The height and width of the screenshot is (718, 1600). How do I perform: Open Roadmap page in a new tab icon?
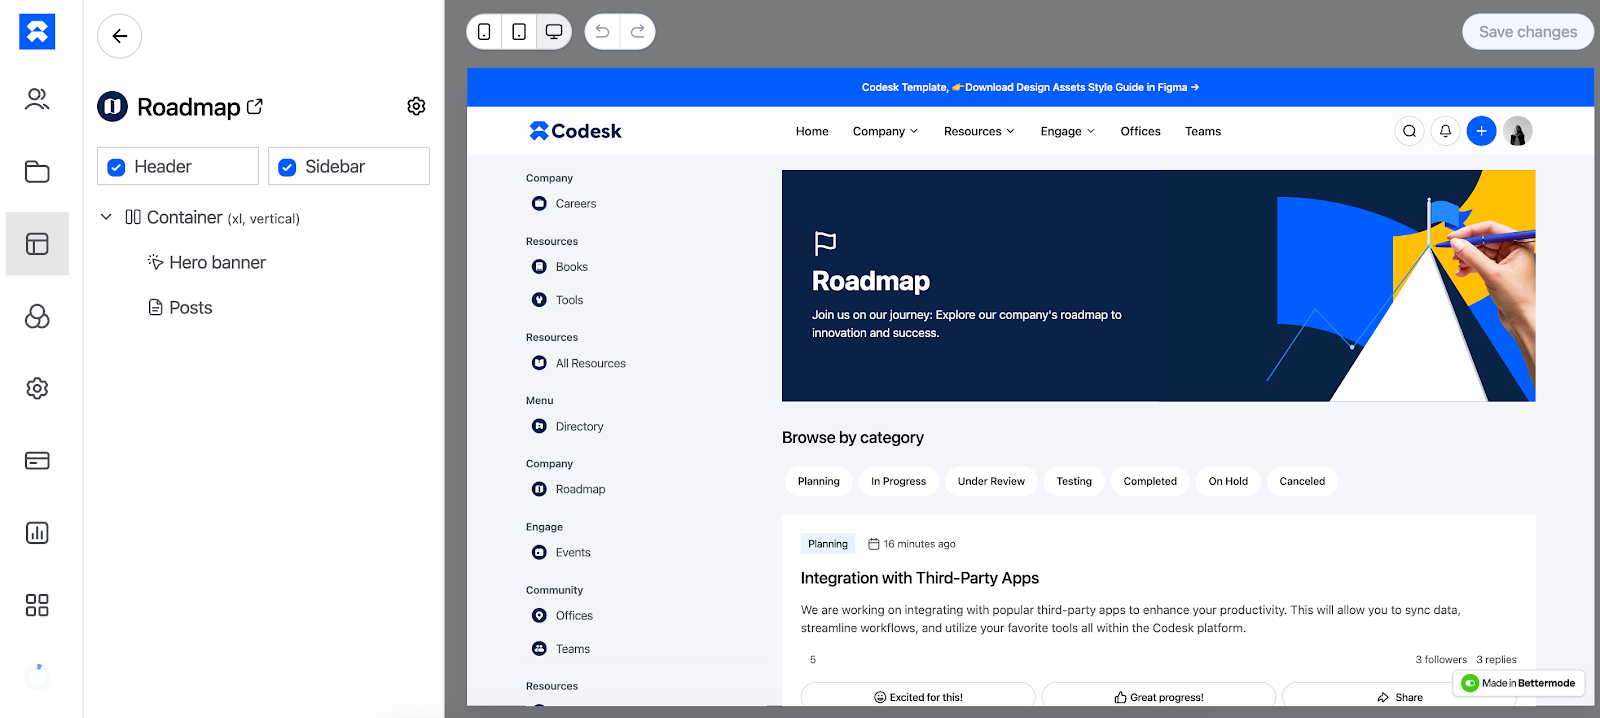[x=255, y=106]
